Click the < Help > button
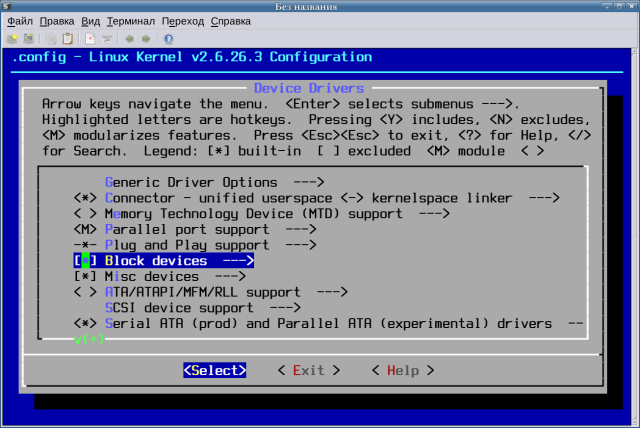 pyautogui.click(x=403, y=370)
